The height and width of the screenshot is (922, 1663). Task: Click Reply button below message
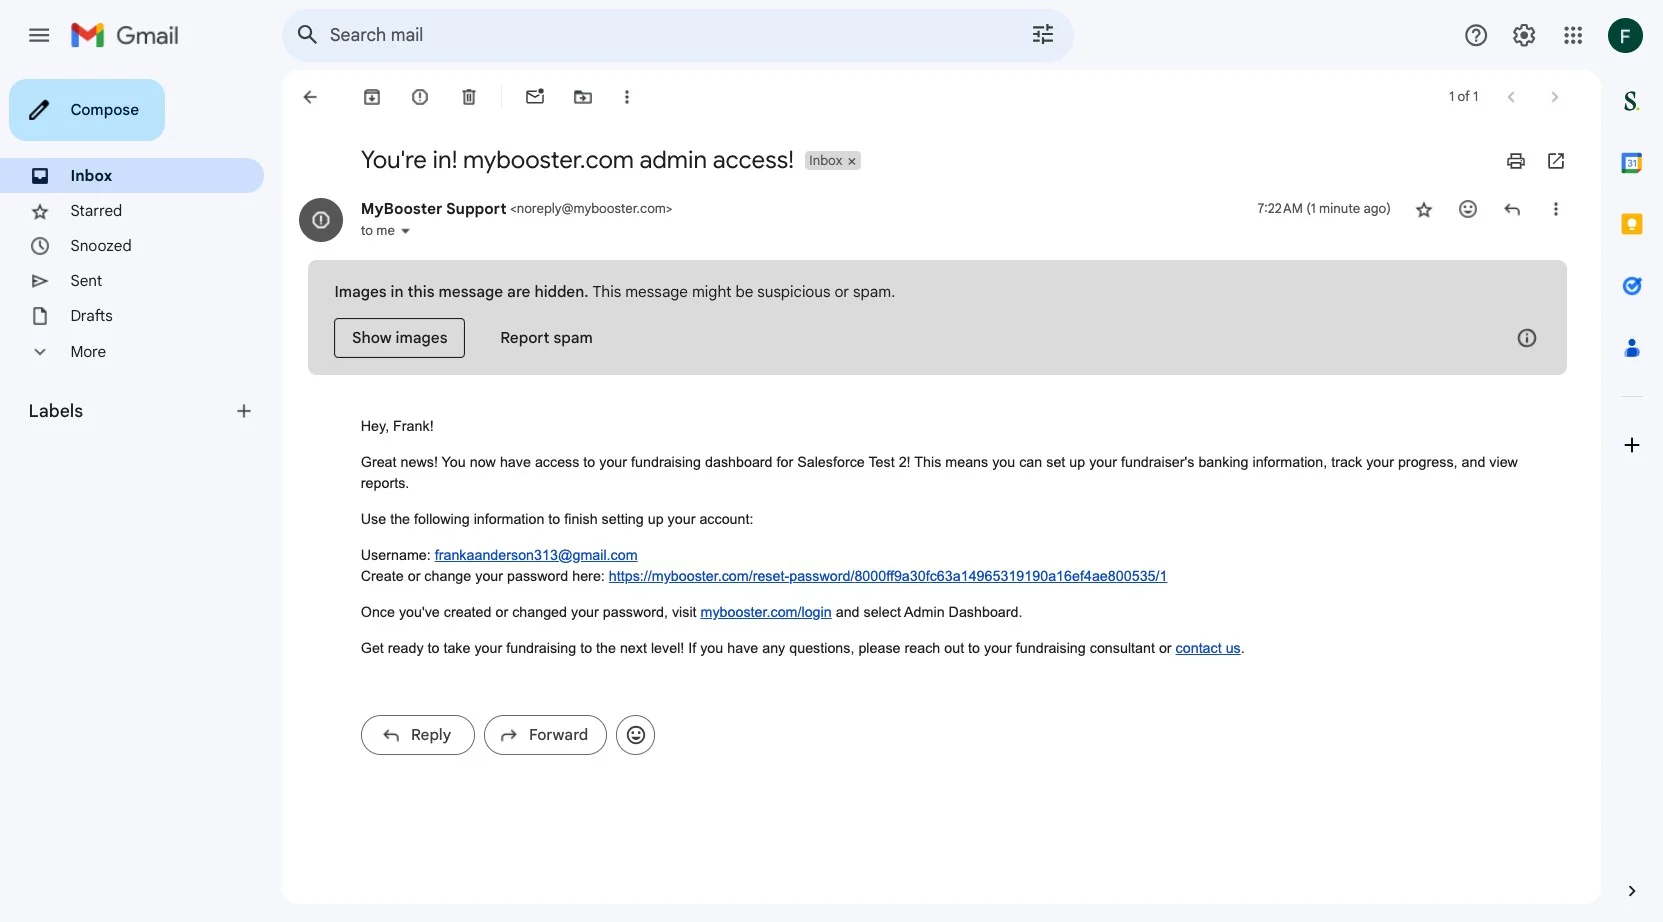click(x=418, y=735)
